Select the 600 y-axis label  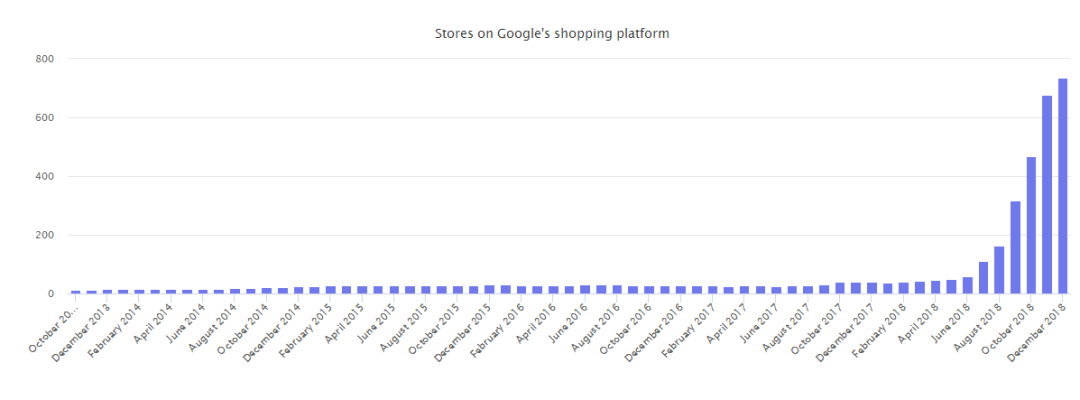point(44,118)
